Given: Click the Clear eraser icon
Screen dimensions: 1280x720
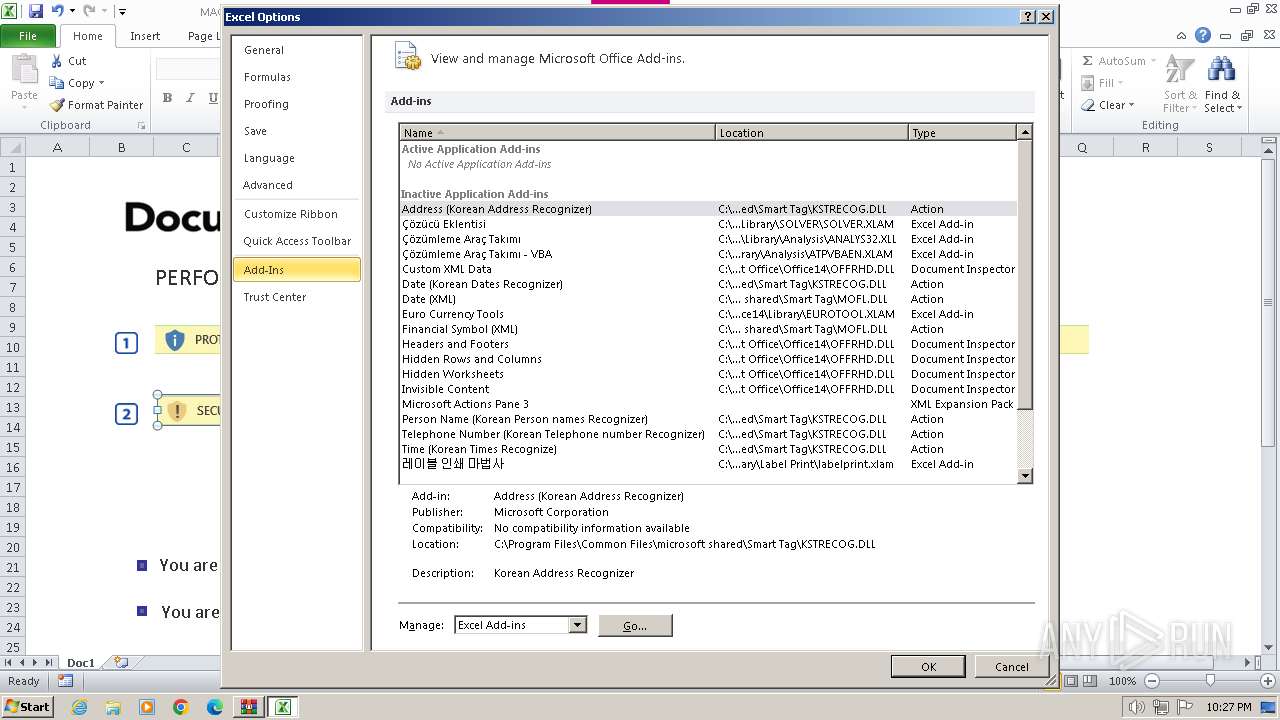Looking at the screenshot, I should pos(1088,105).
